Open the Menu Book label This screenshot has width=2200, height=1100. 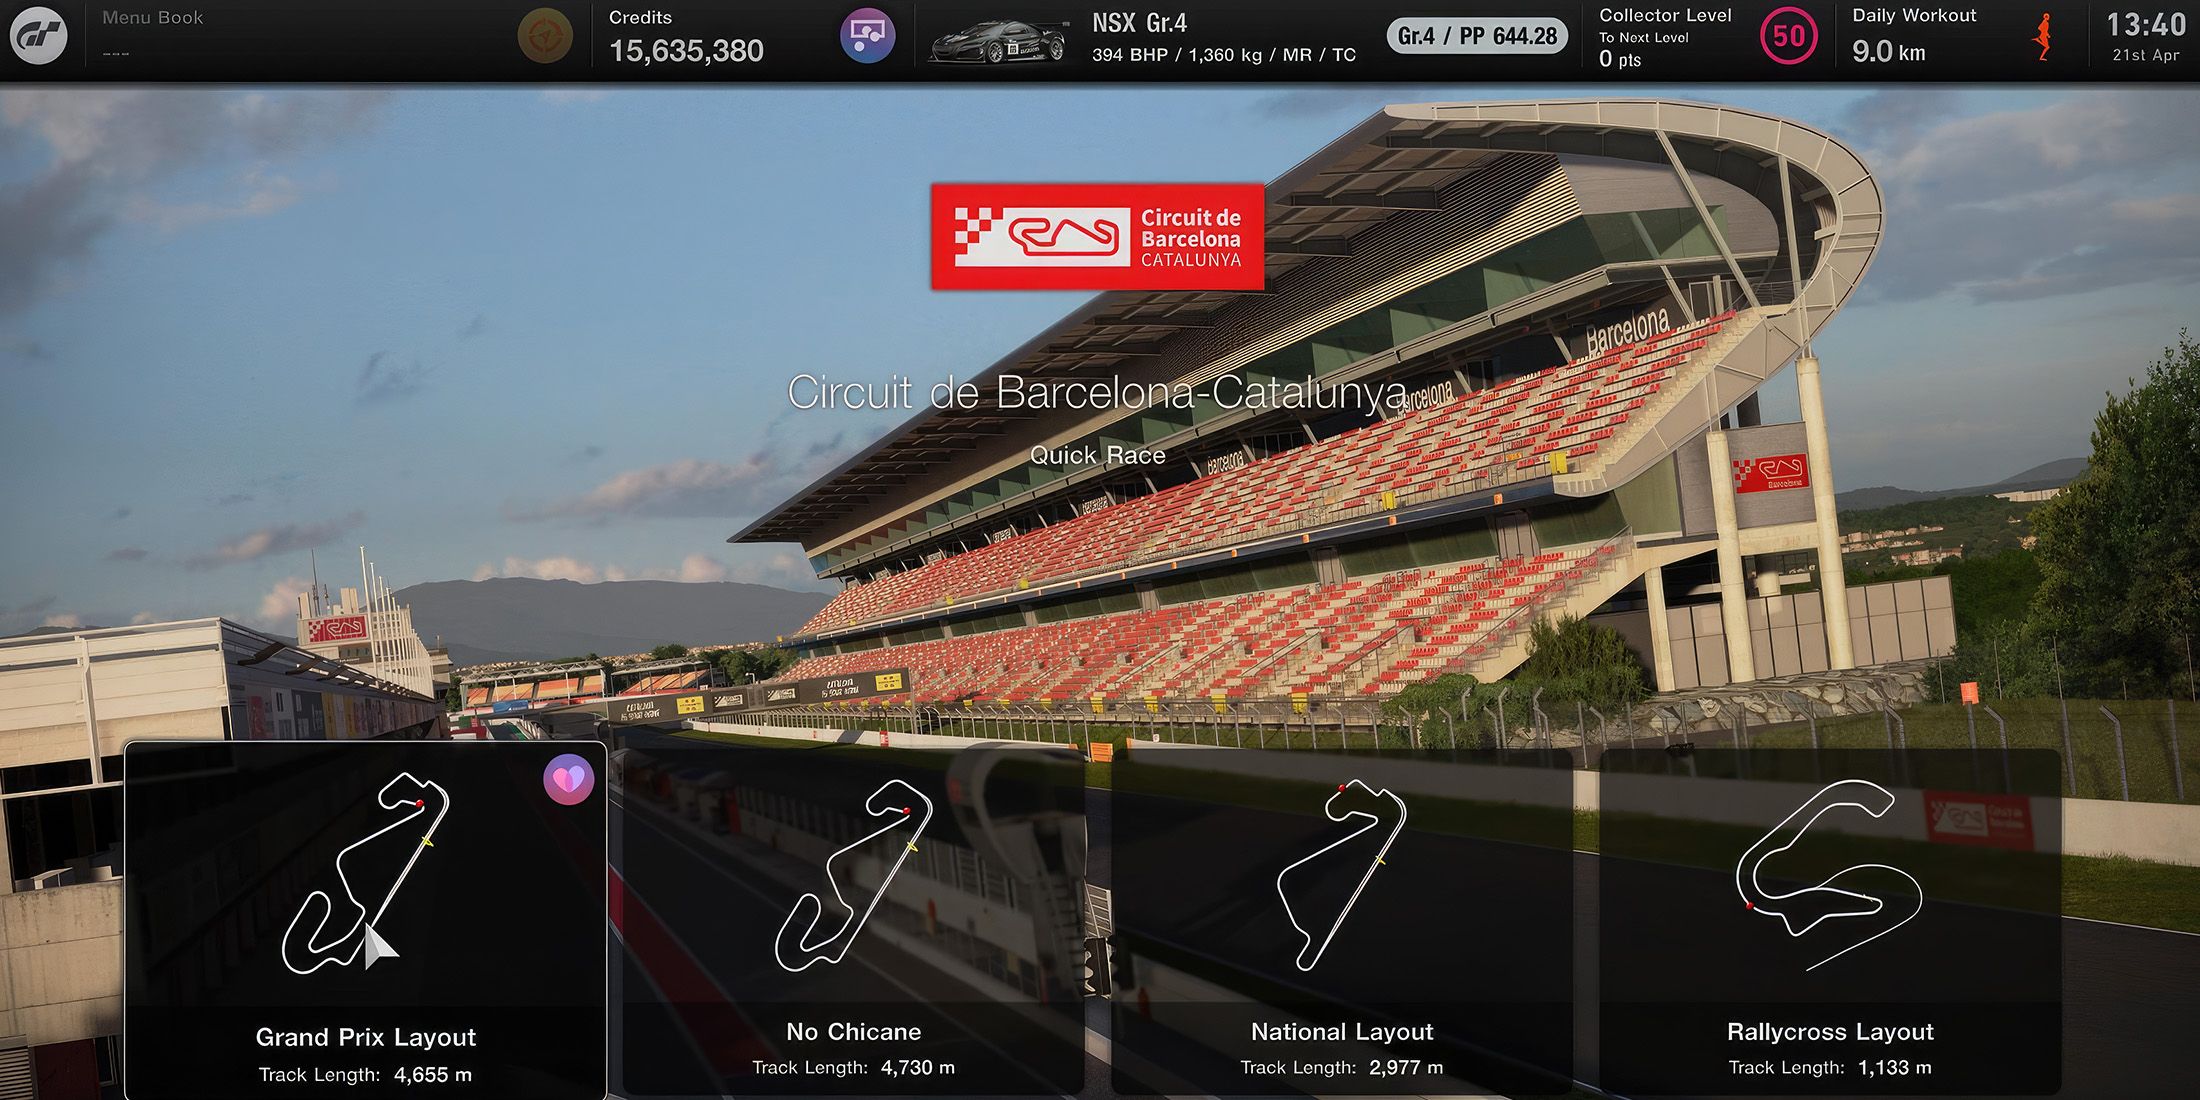152,17
